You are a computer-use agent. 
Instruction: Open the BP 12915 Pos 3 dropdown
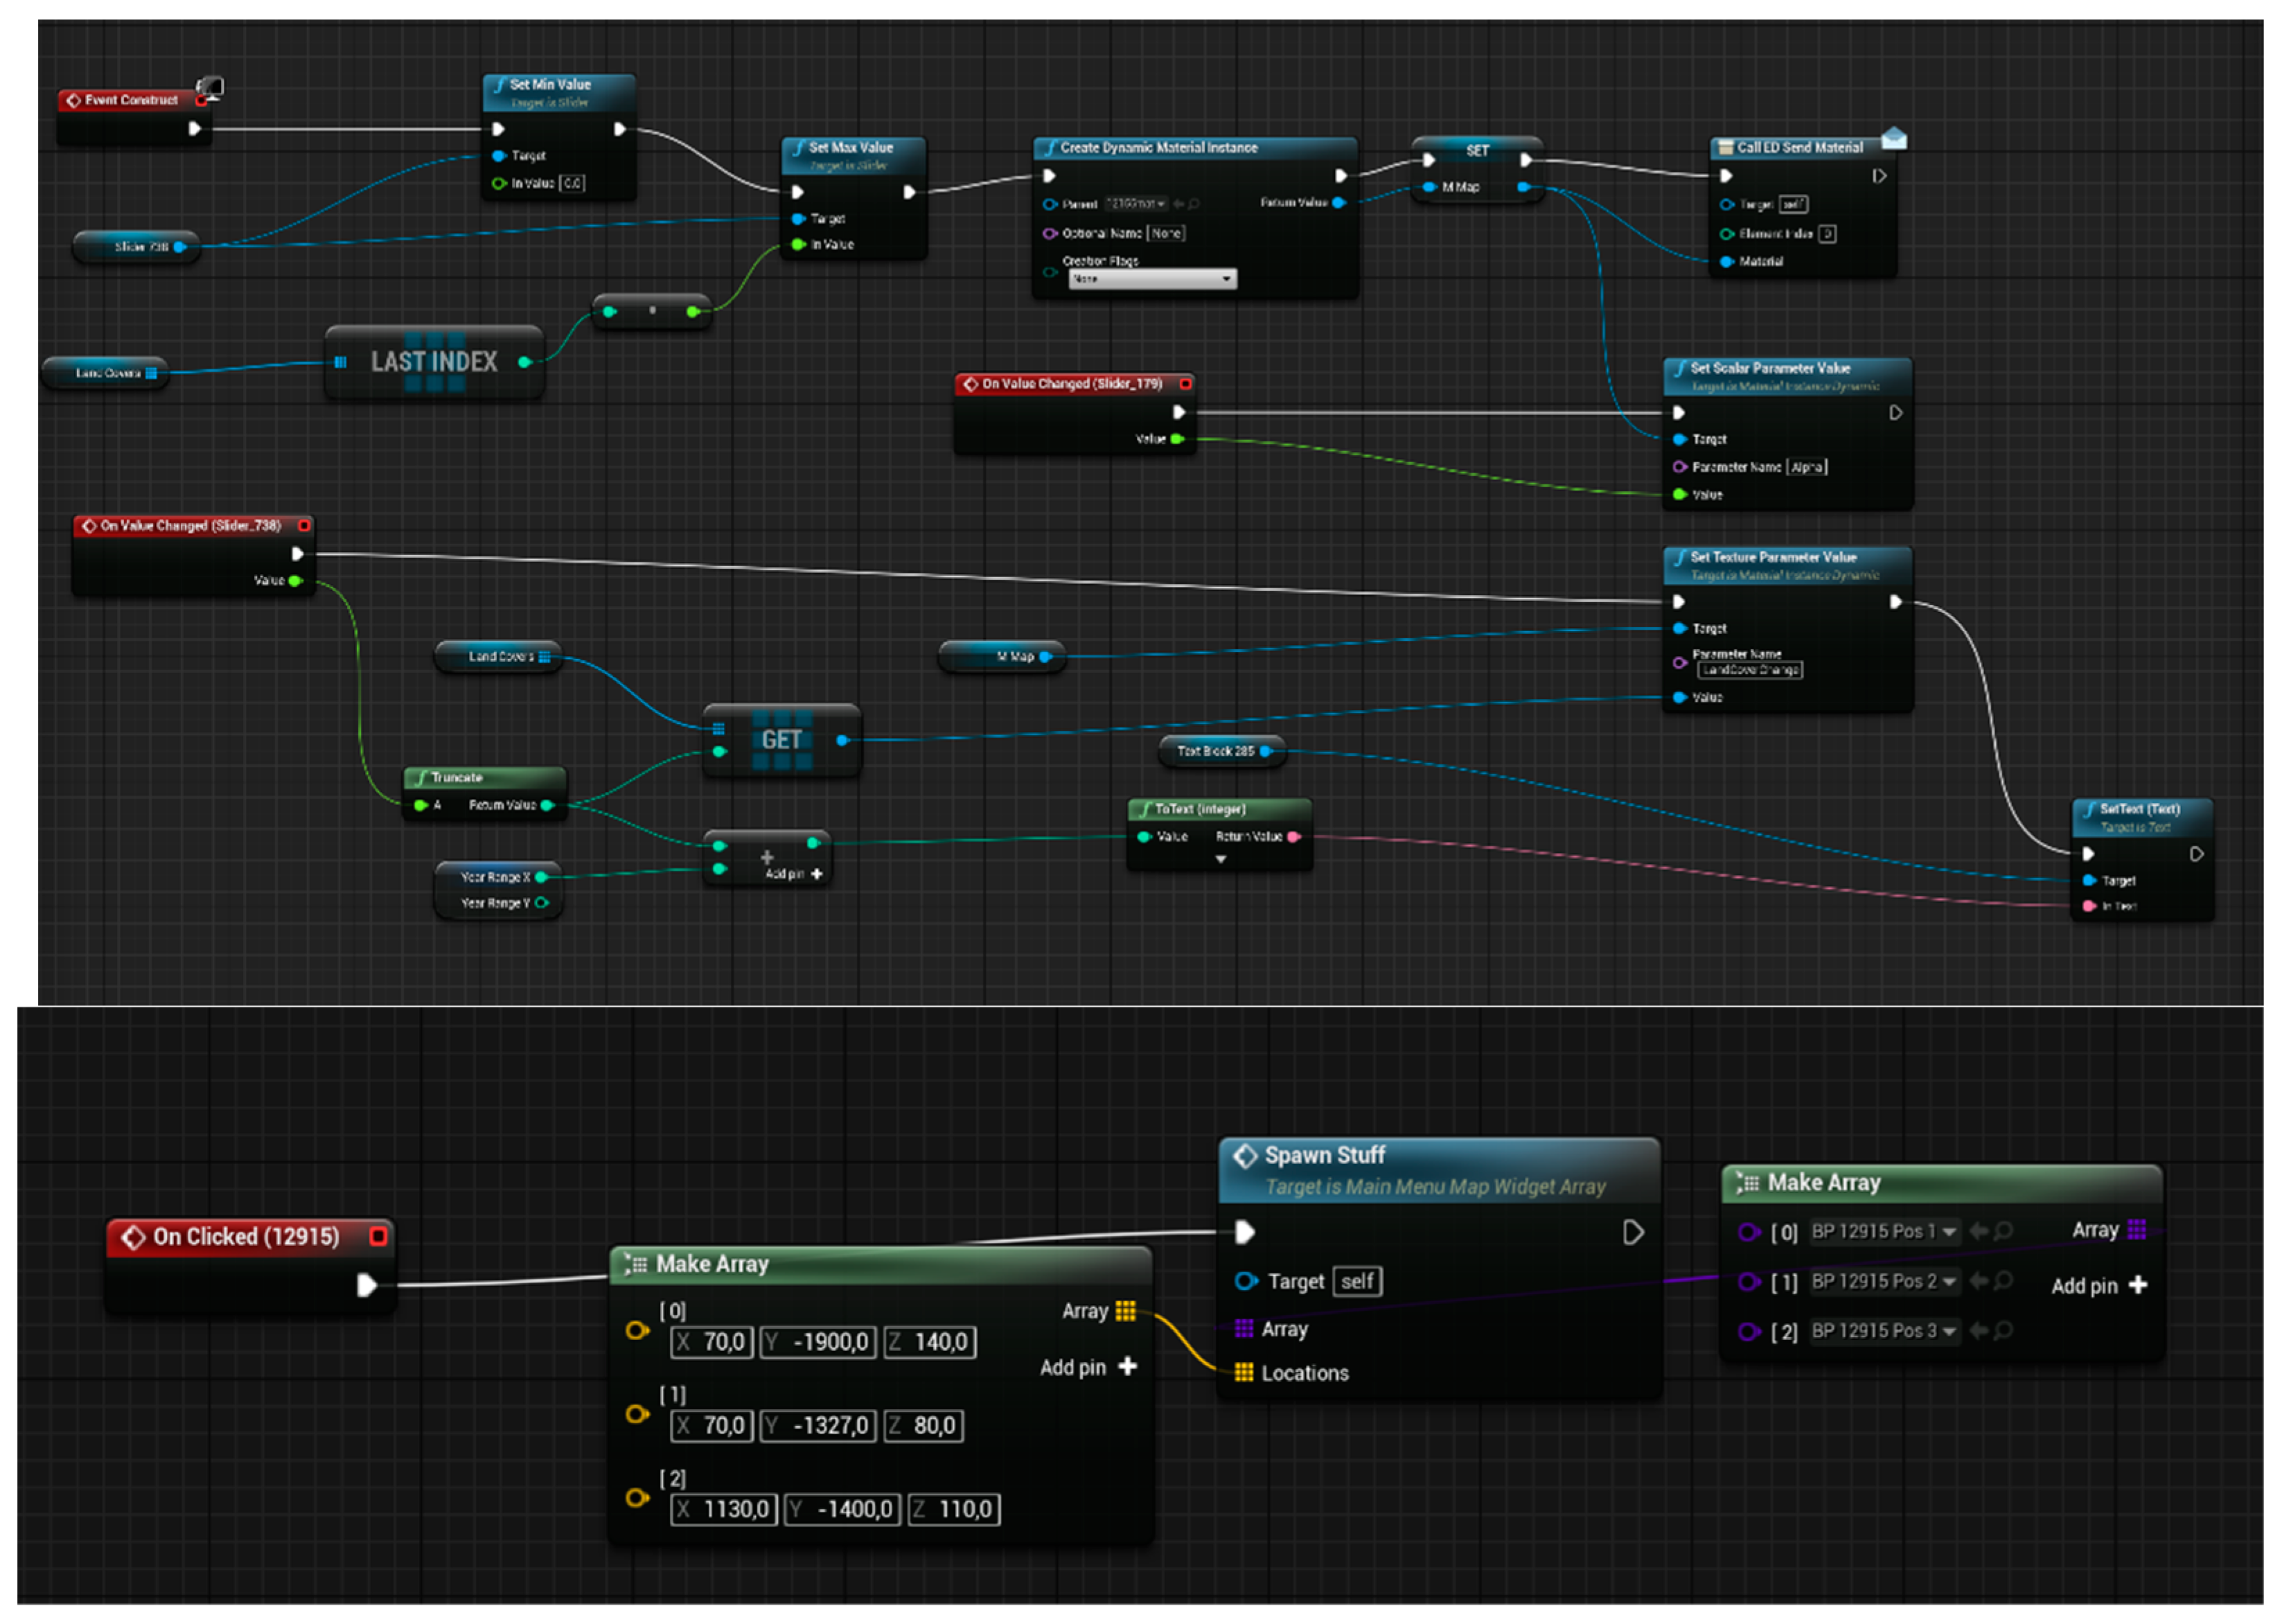pos(1884,1331)
